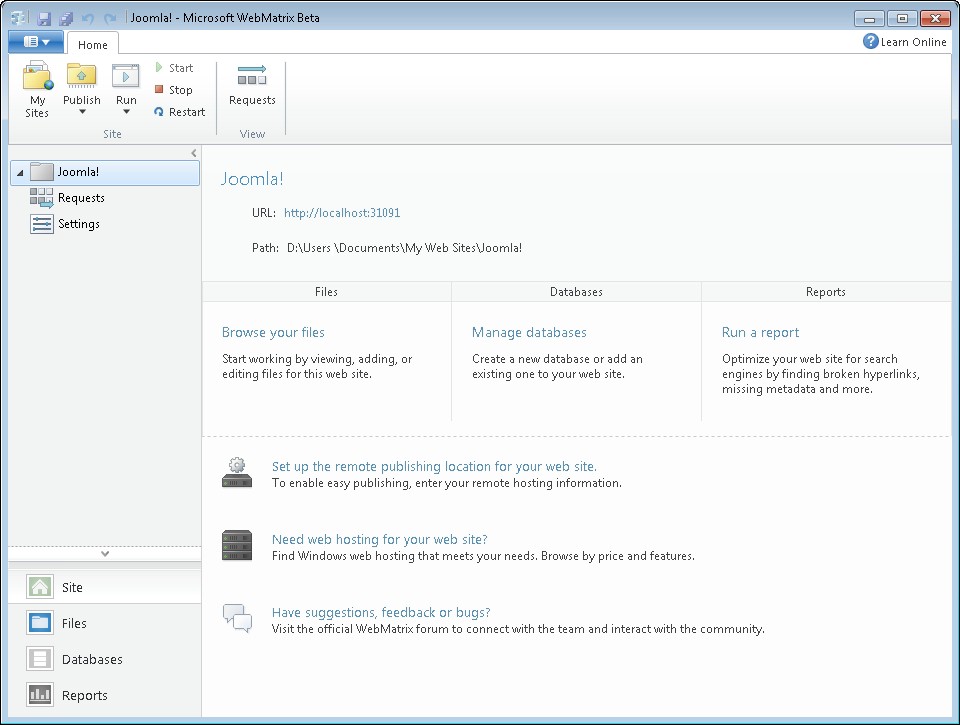
Task: Click the feedback speech bubbles icon
Action: click(x=237, y=618)
